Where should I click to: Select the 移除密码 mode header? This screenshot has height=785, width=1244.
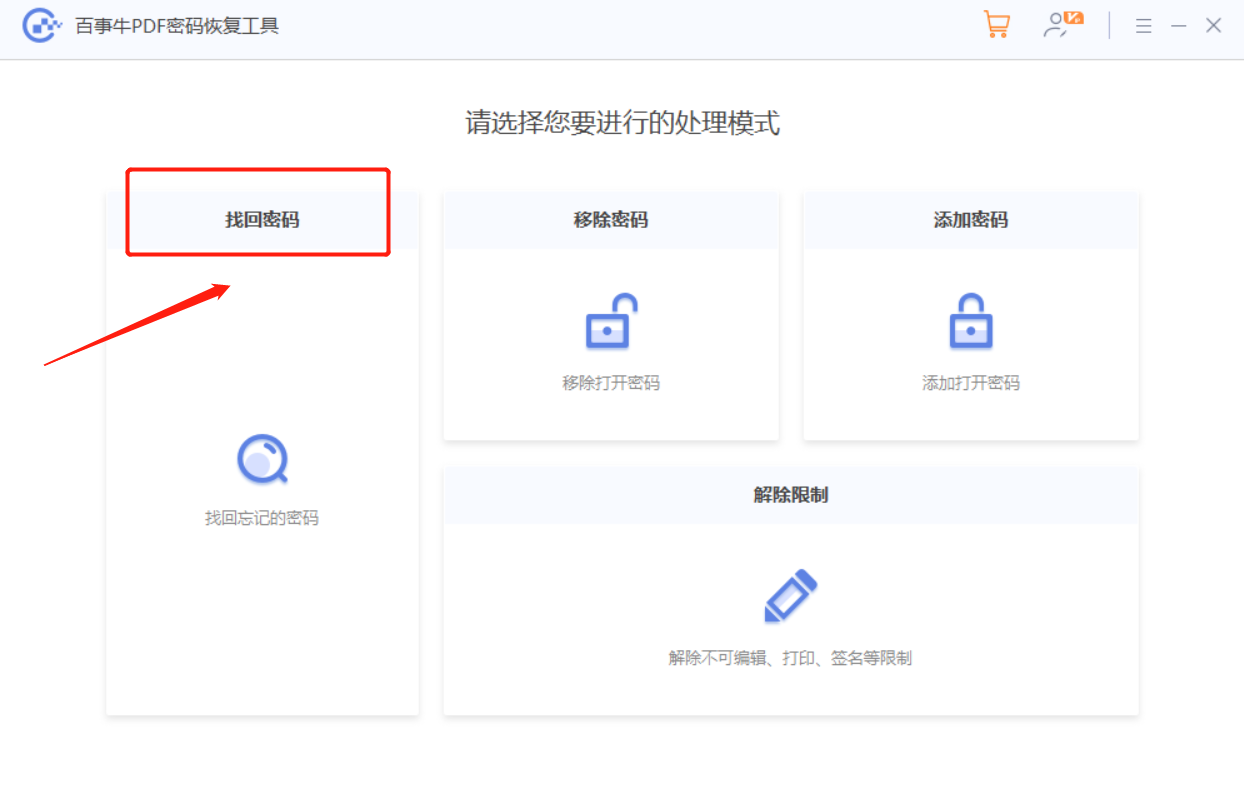(611, 220)
